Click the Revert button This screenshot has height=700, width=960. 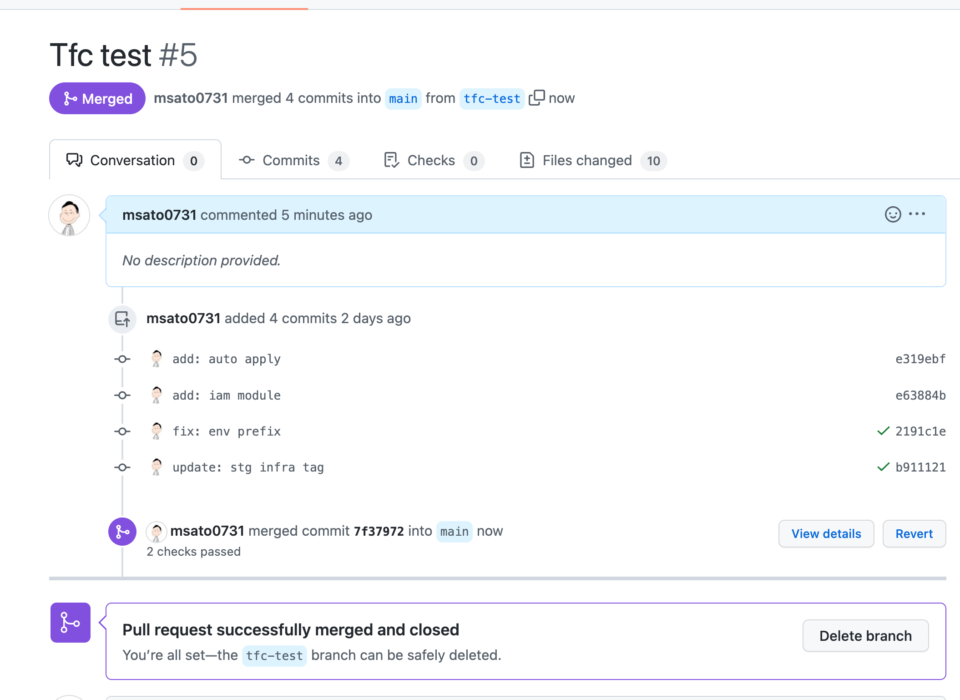pos(914,533)
